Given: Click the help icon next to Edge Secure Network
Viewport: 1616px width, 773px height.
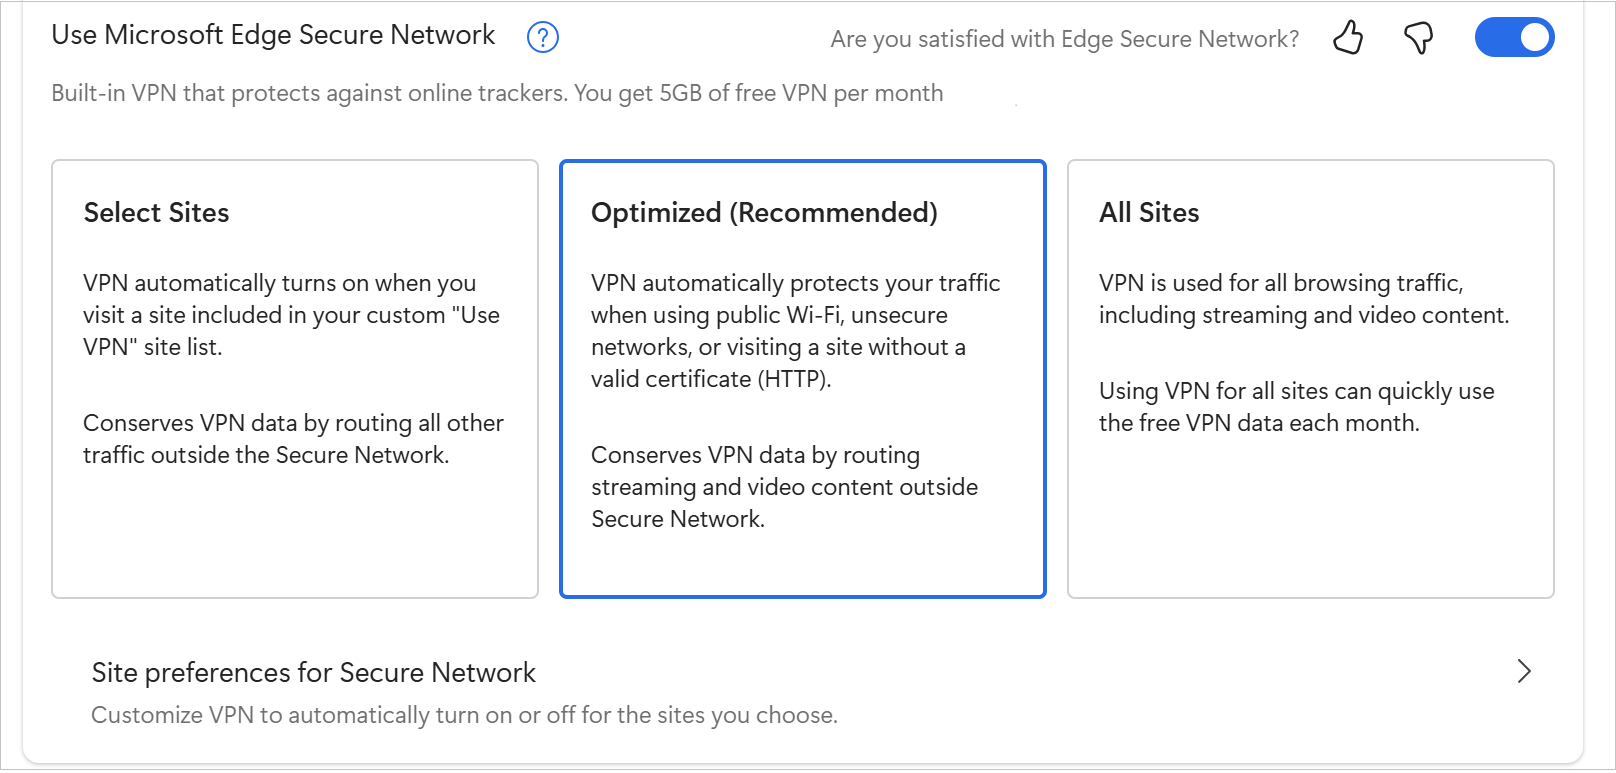Looking at the screenshot, I should point(542,37).
